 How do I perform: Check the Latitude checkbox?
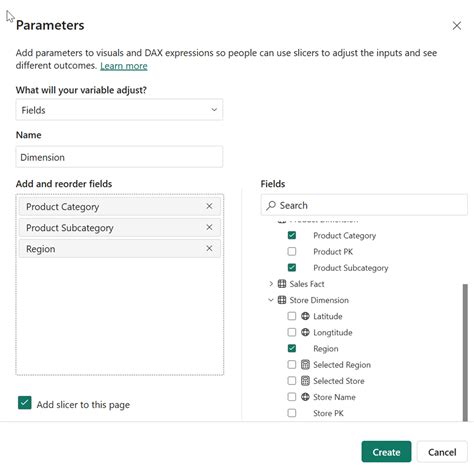point(292,316)
